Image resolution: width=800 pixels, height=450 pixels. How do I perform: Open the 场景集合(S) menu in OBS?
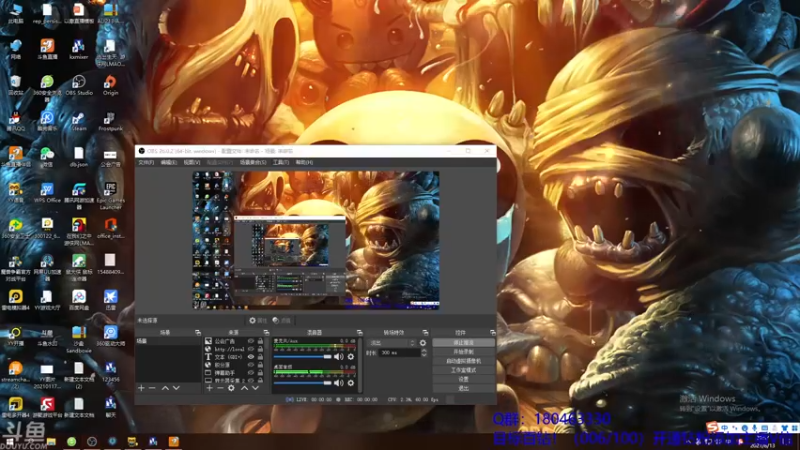[253, 162]
